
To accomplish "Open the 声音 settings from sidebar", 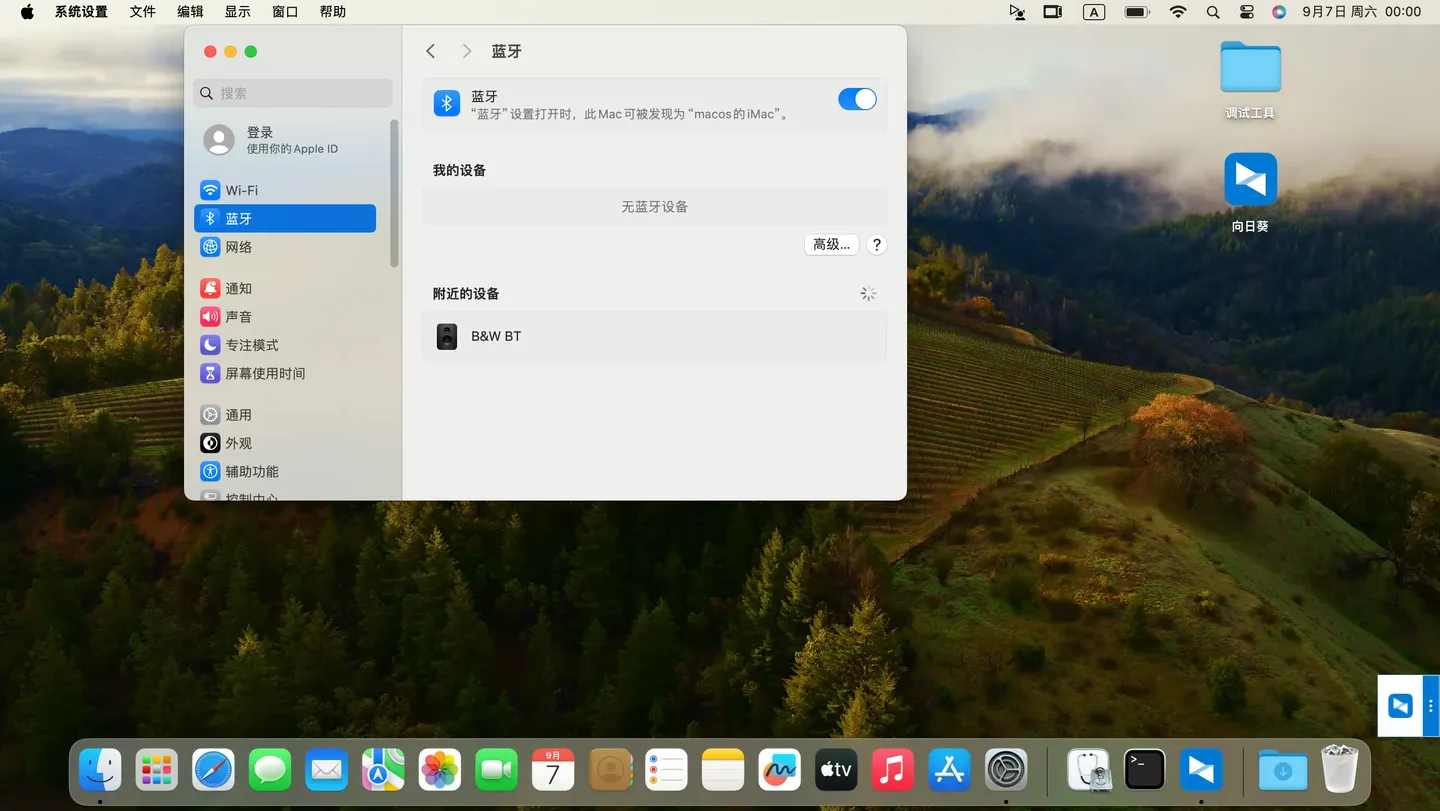I will coord(239,316).
